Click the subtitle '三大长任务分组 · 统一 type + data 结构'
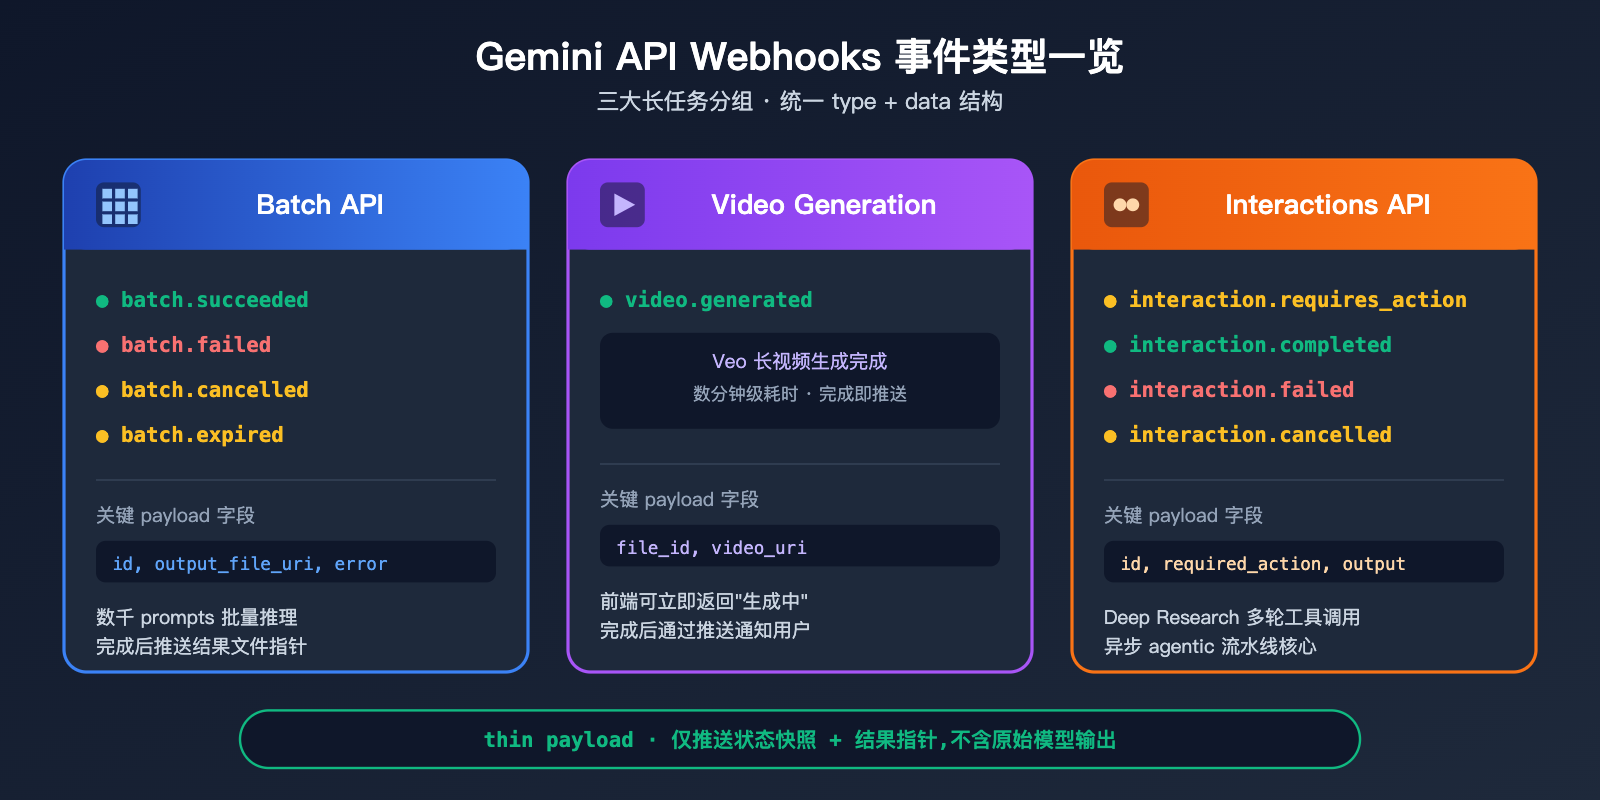 [x=800, y=101]
